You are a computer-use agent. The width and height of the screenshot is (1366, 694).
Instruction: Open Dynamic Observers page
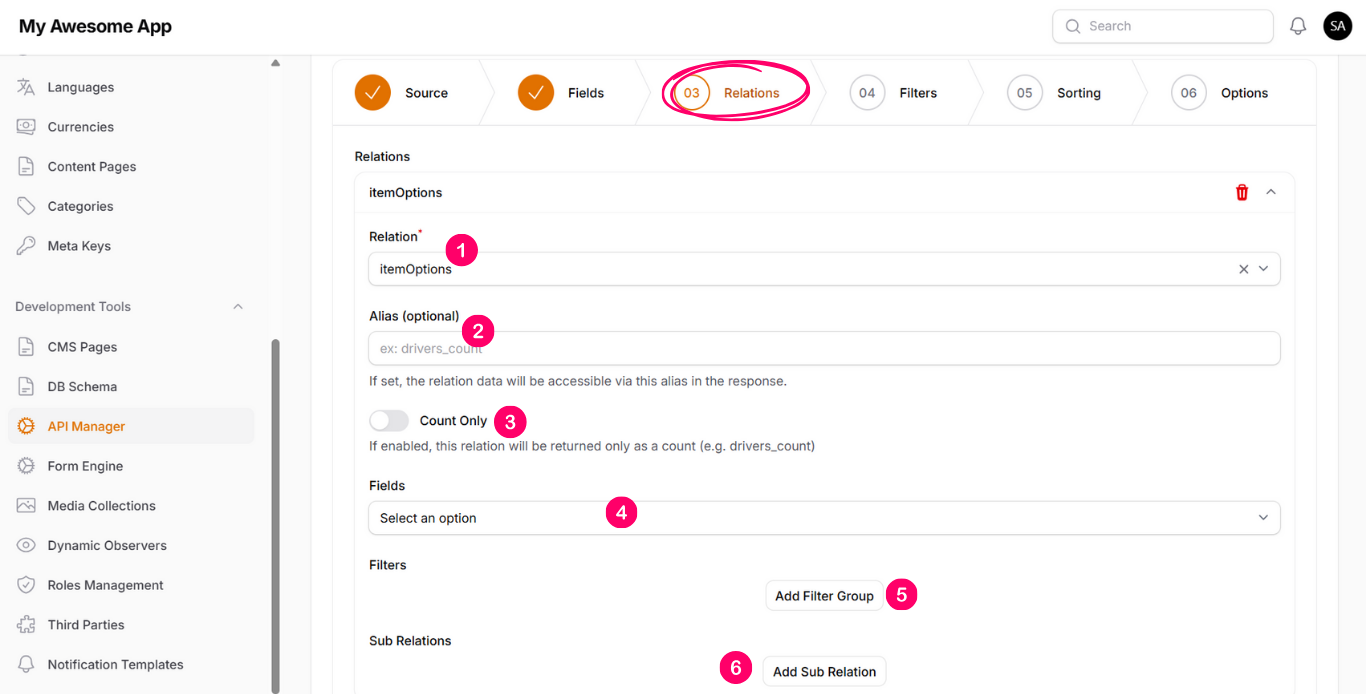[x=107, y=546]
